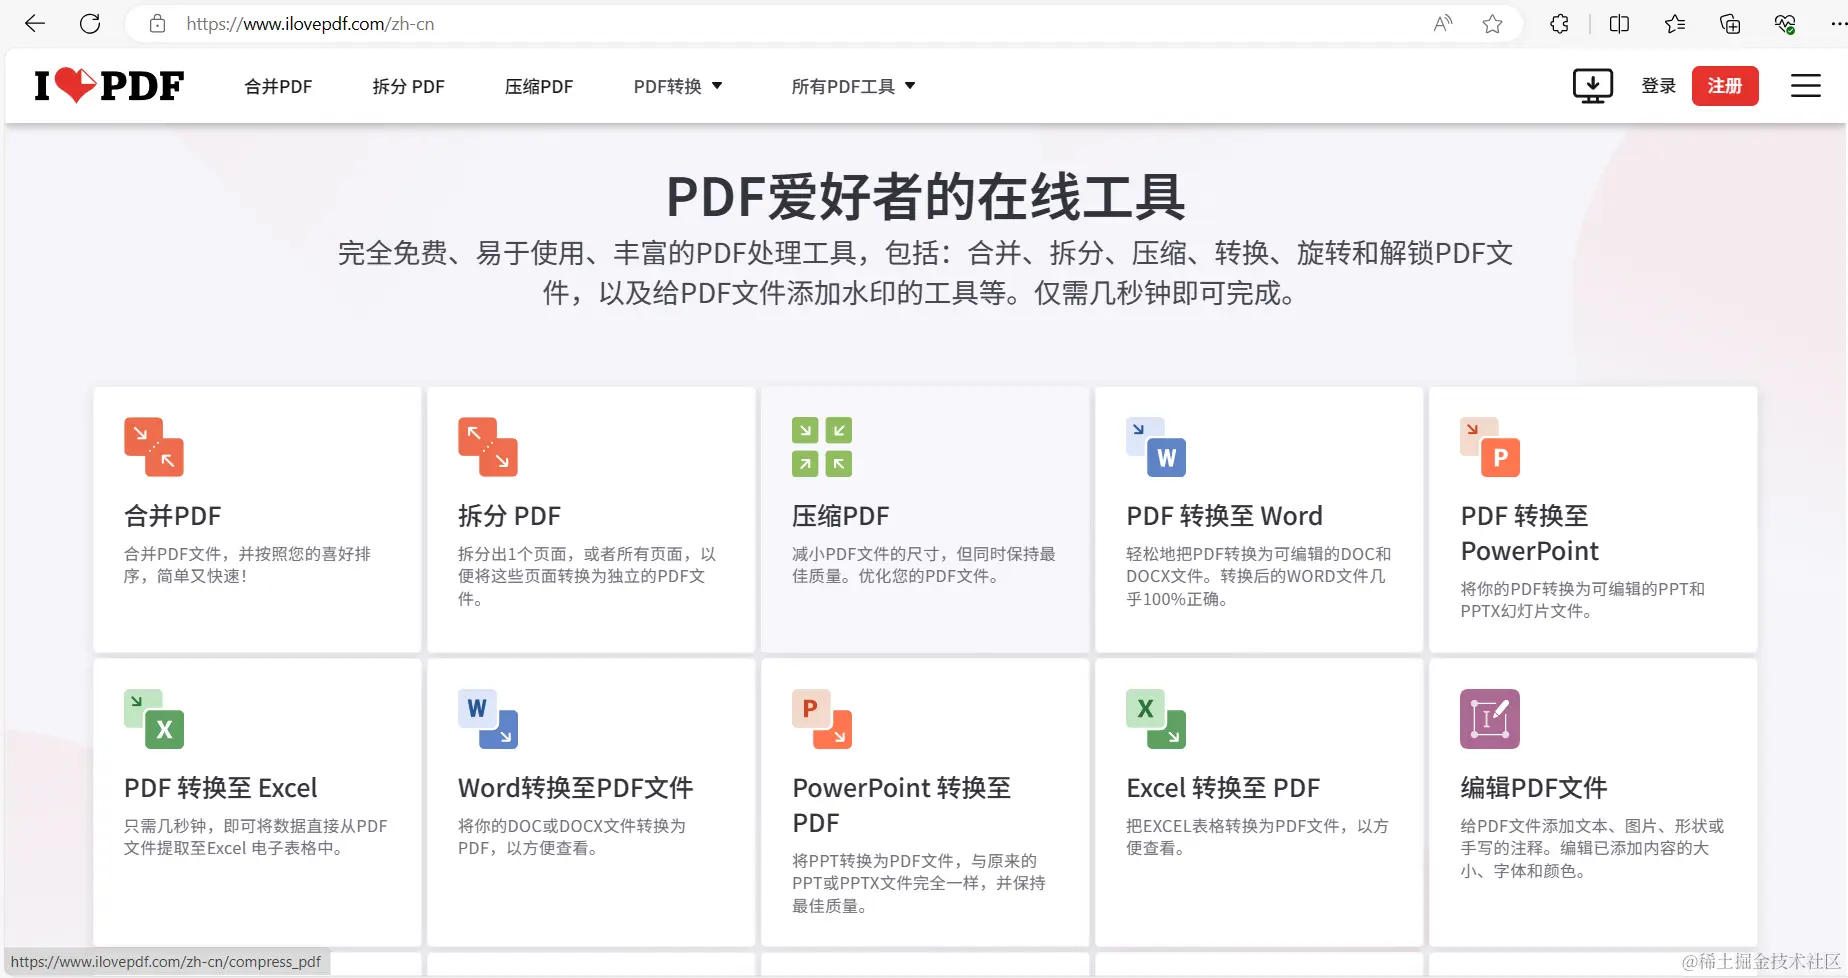Open browser essentials heart icon

[x=1785, y=23]
